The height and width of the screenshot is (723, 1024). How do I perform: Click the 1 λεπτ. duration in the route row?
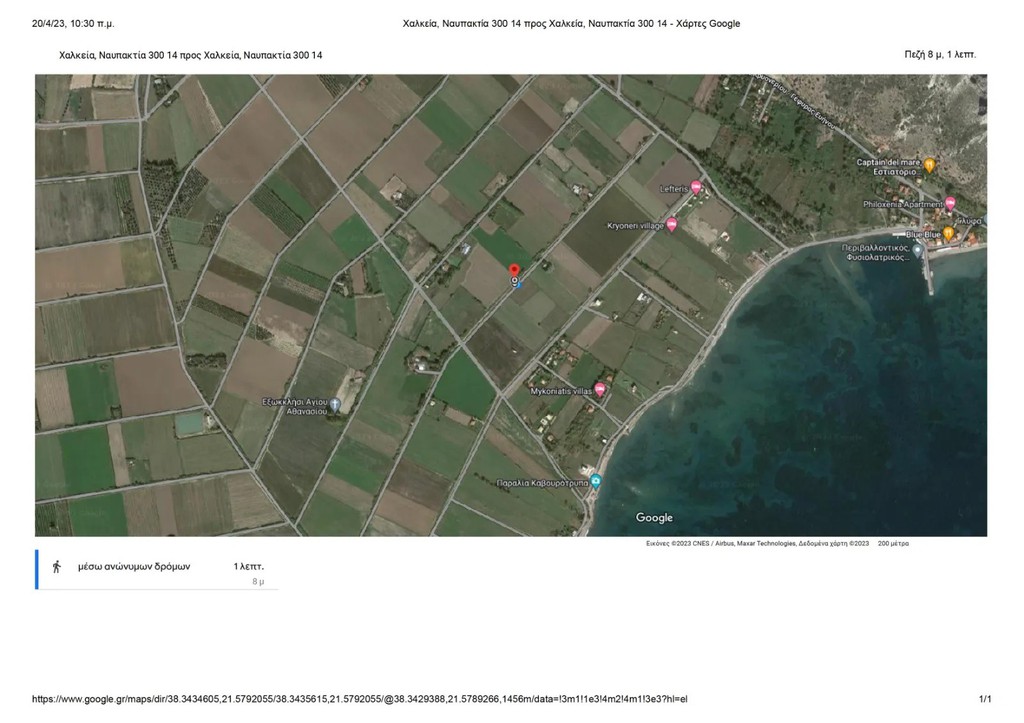pyautogui.click(x=249, y=566)
